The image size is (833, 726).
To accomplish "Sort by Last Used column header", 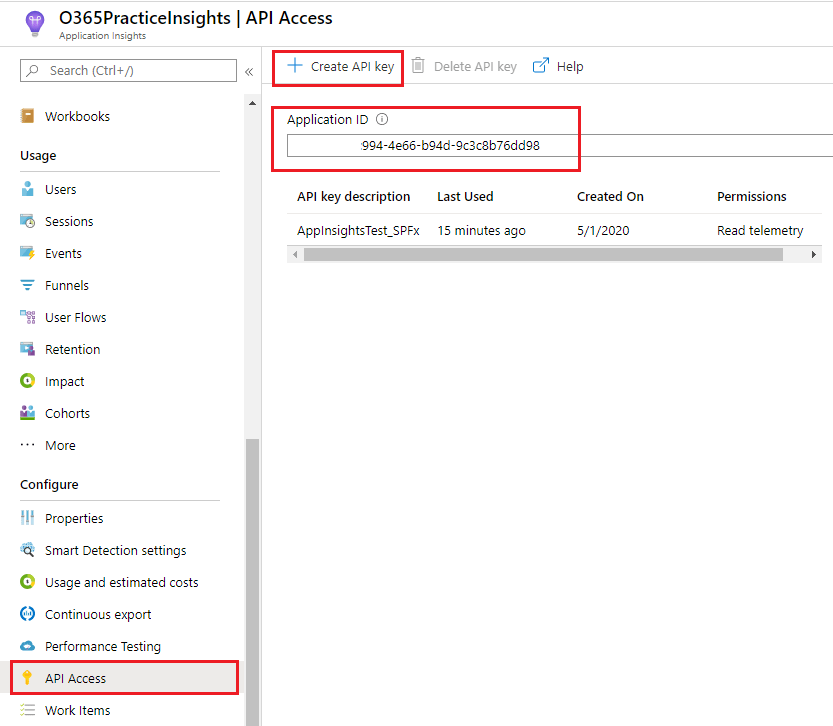I will click(x=465, y=196).
